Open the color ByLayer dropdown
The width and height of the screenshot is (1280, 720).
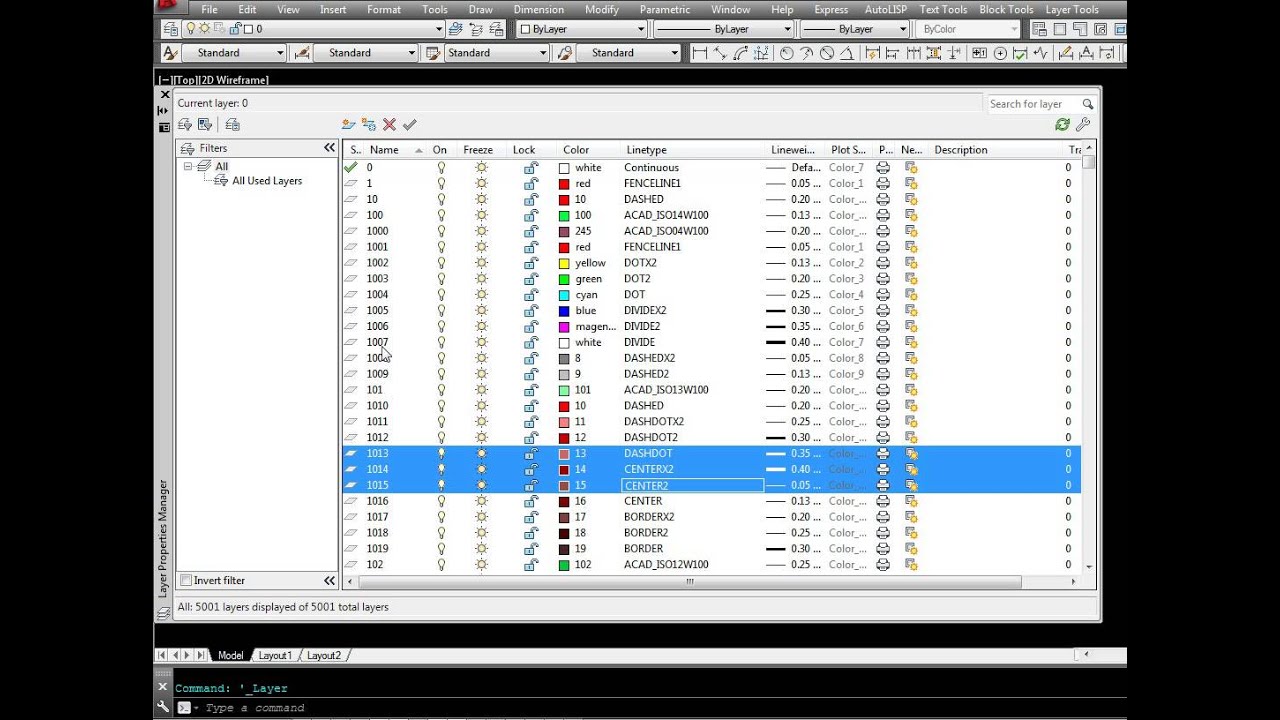click(580, 29)
